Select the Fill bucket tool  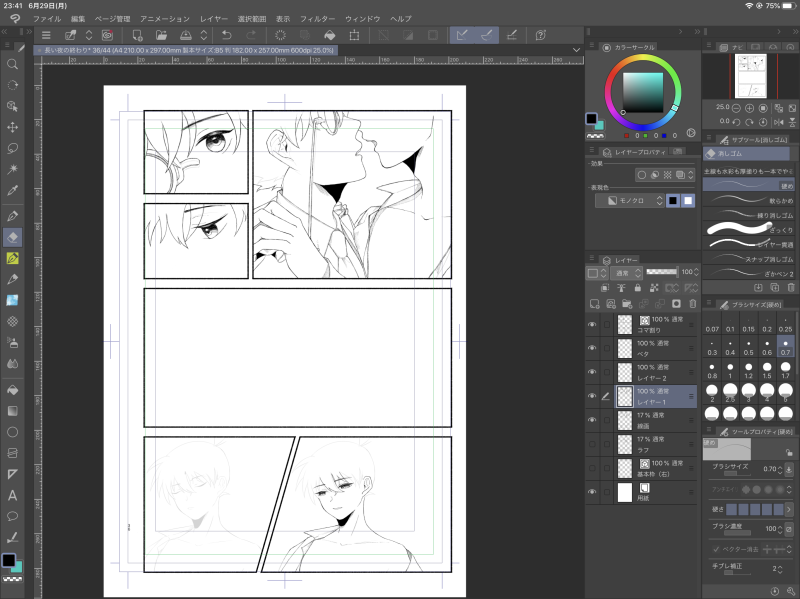[13, 390]
